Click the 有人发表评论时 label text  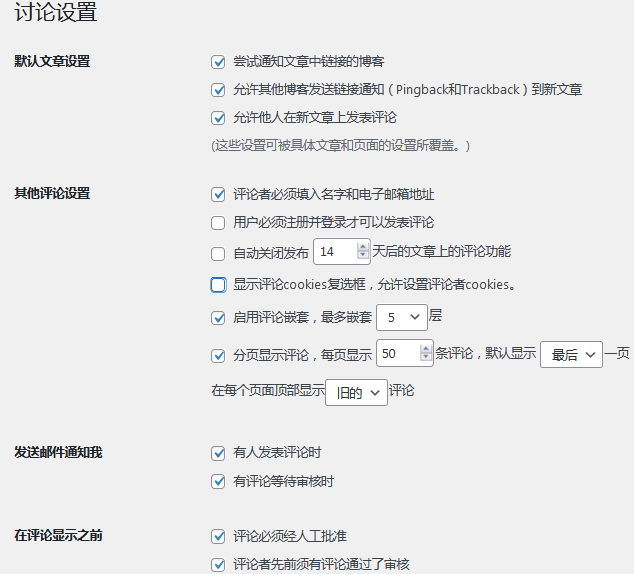click(x=277, y=453)
